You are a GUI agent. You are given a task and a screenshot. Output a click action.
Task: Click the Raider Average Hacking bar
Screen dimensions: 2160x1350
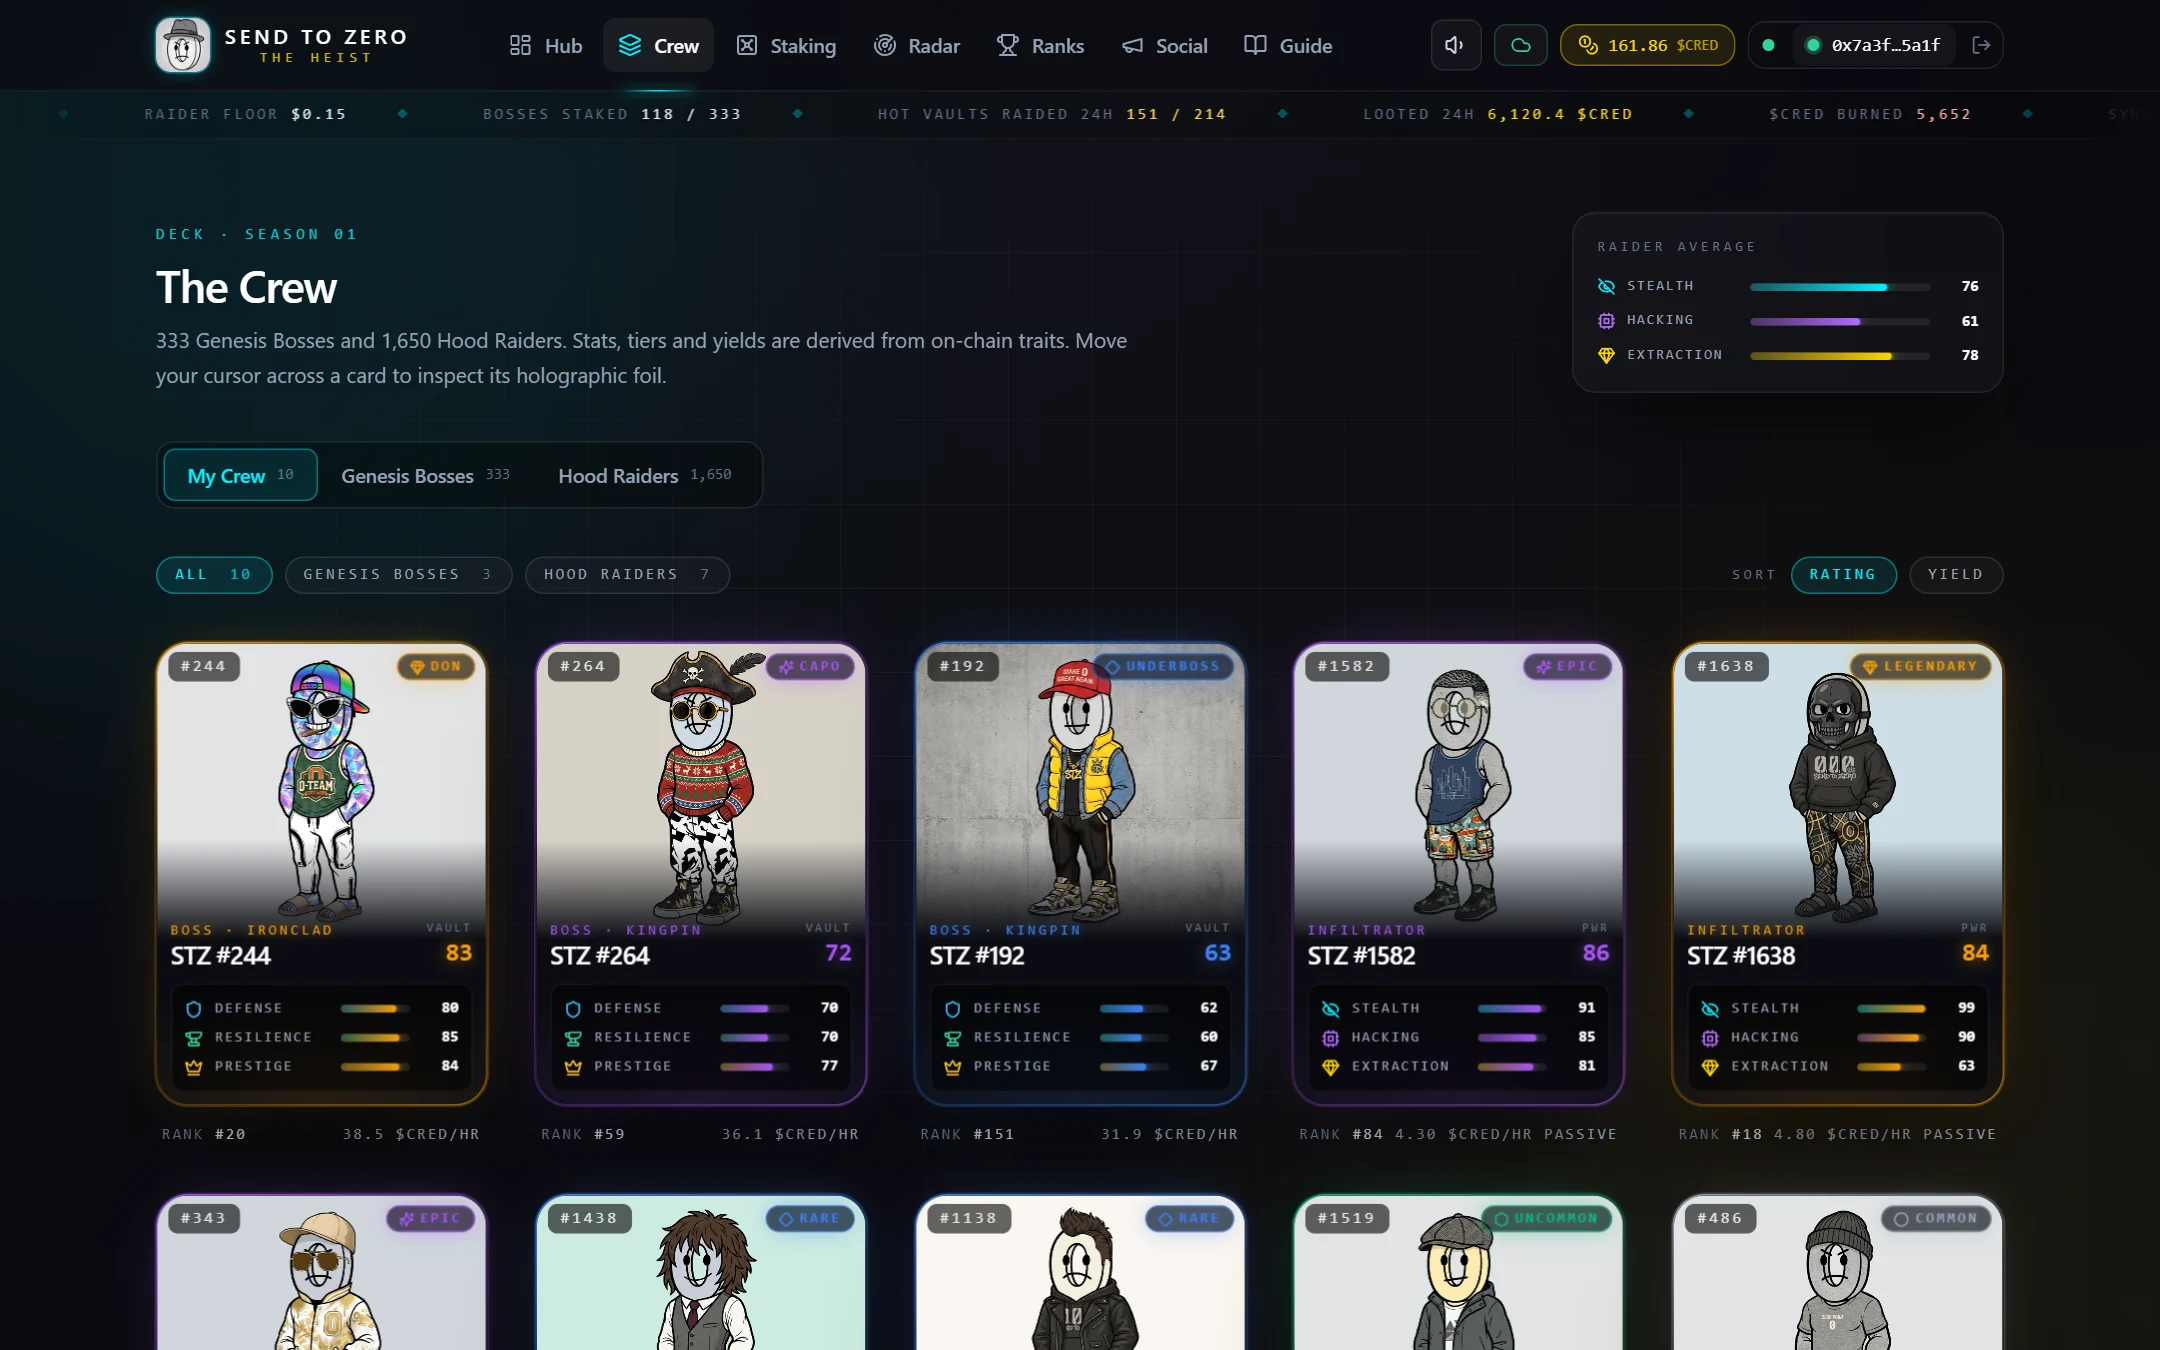[1840, 322]
